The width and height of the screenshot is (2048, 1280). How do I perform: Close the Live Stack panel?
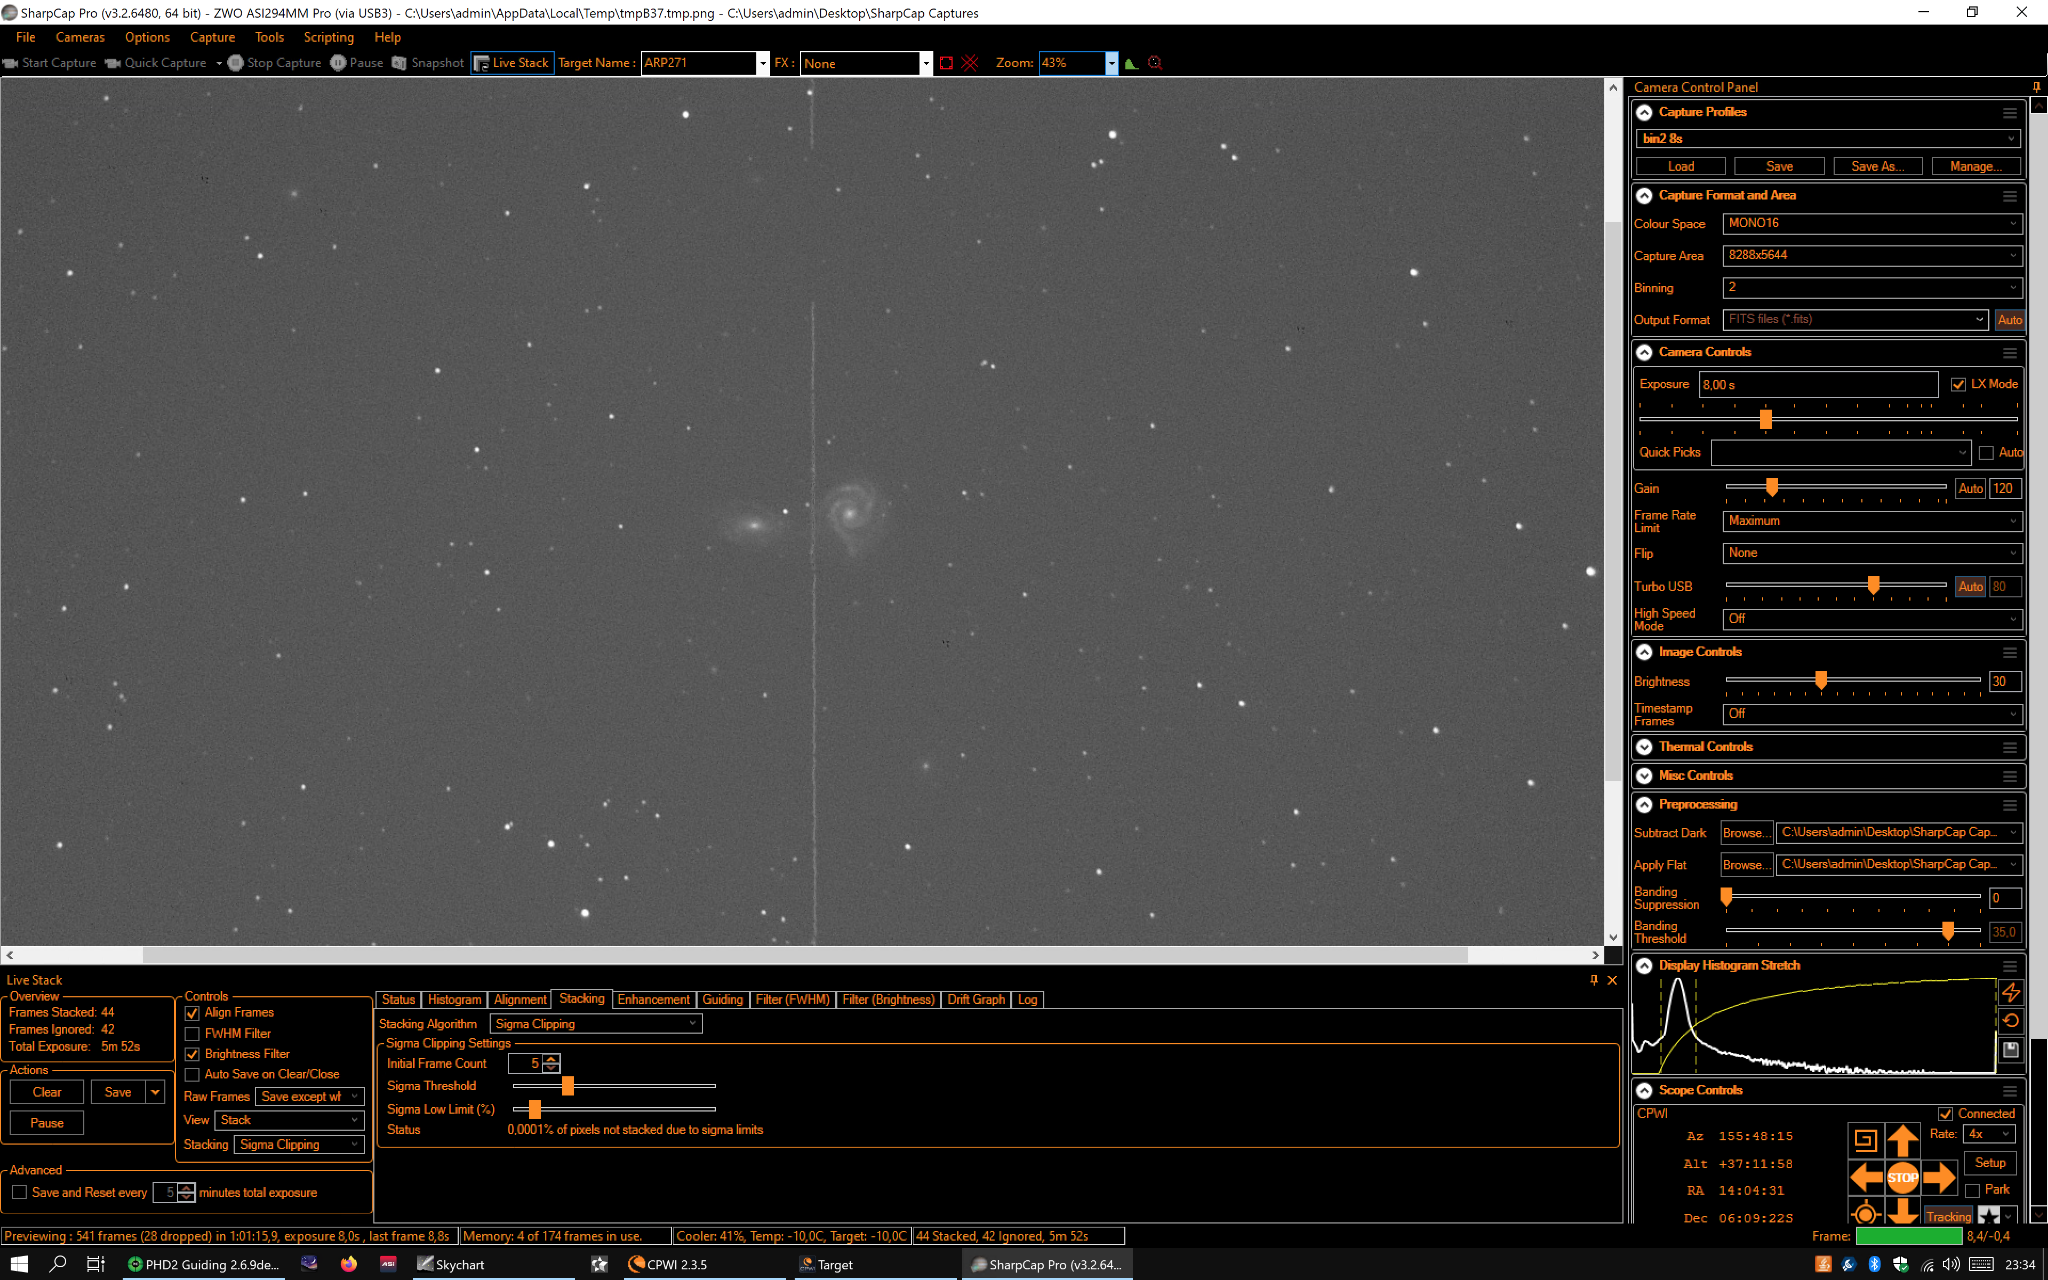point(1612,981)
